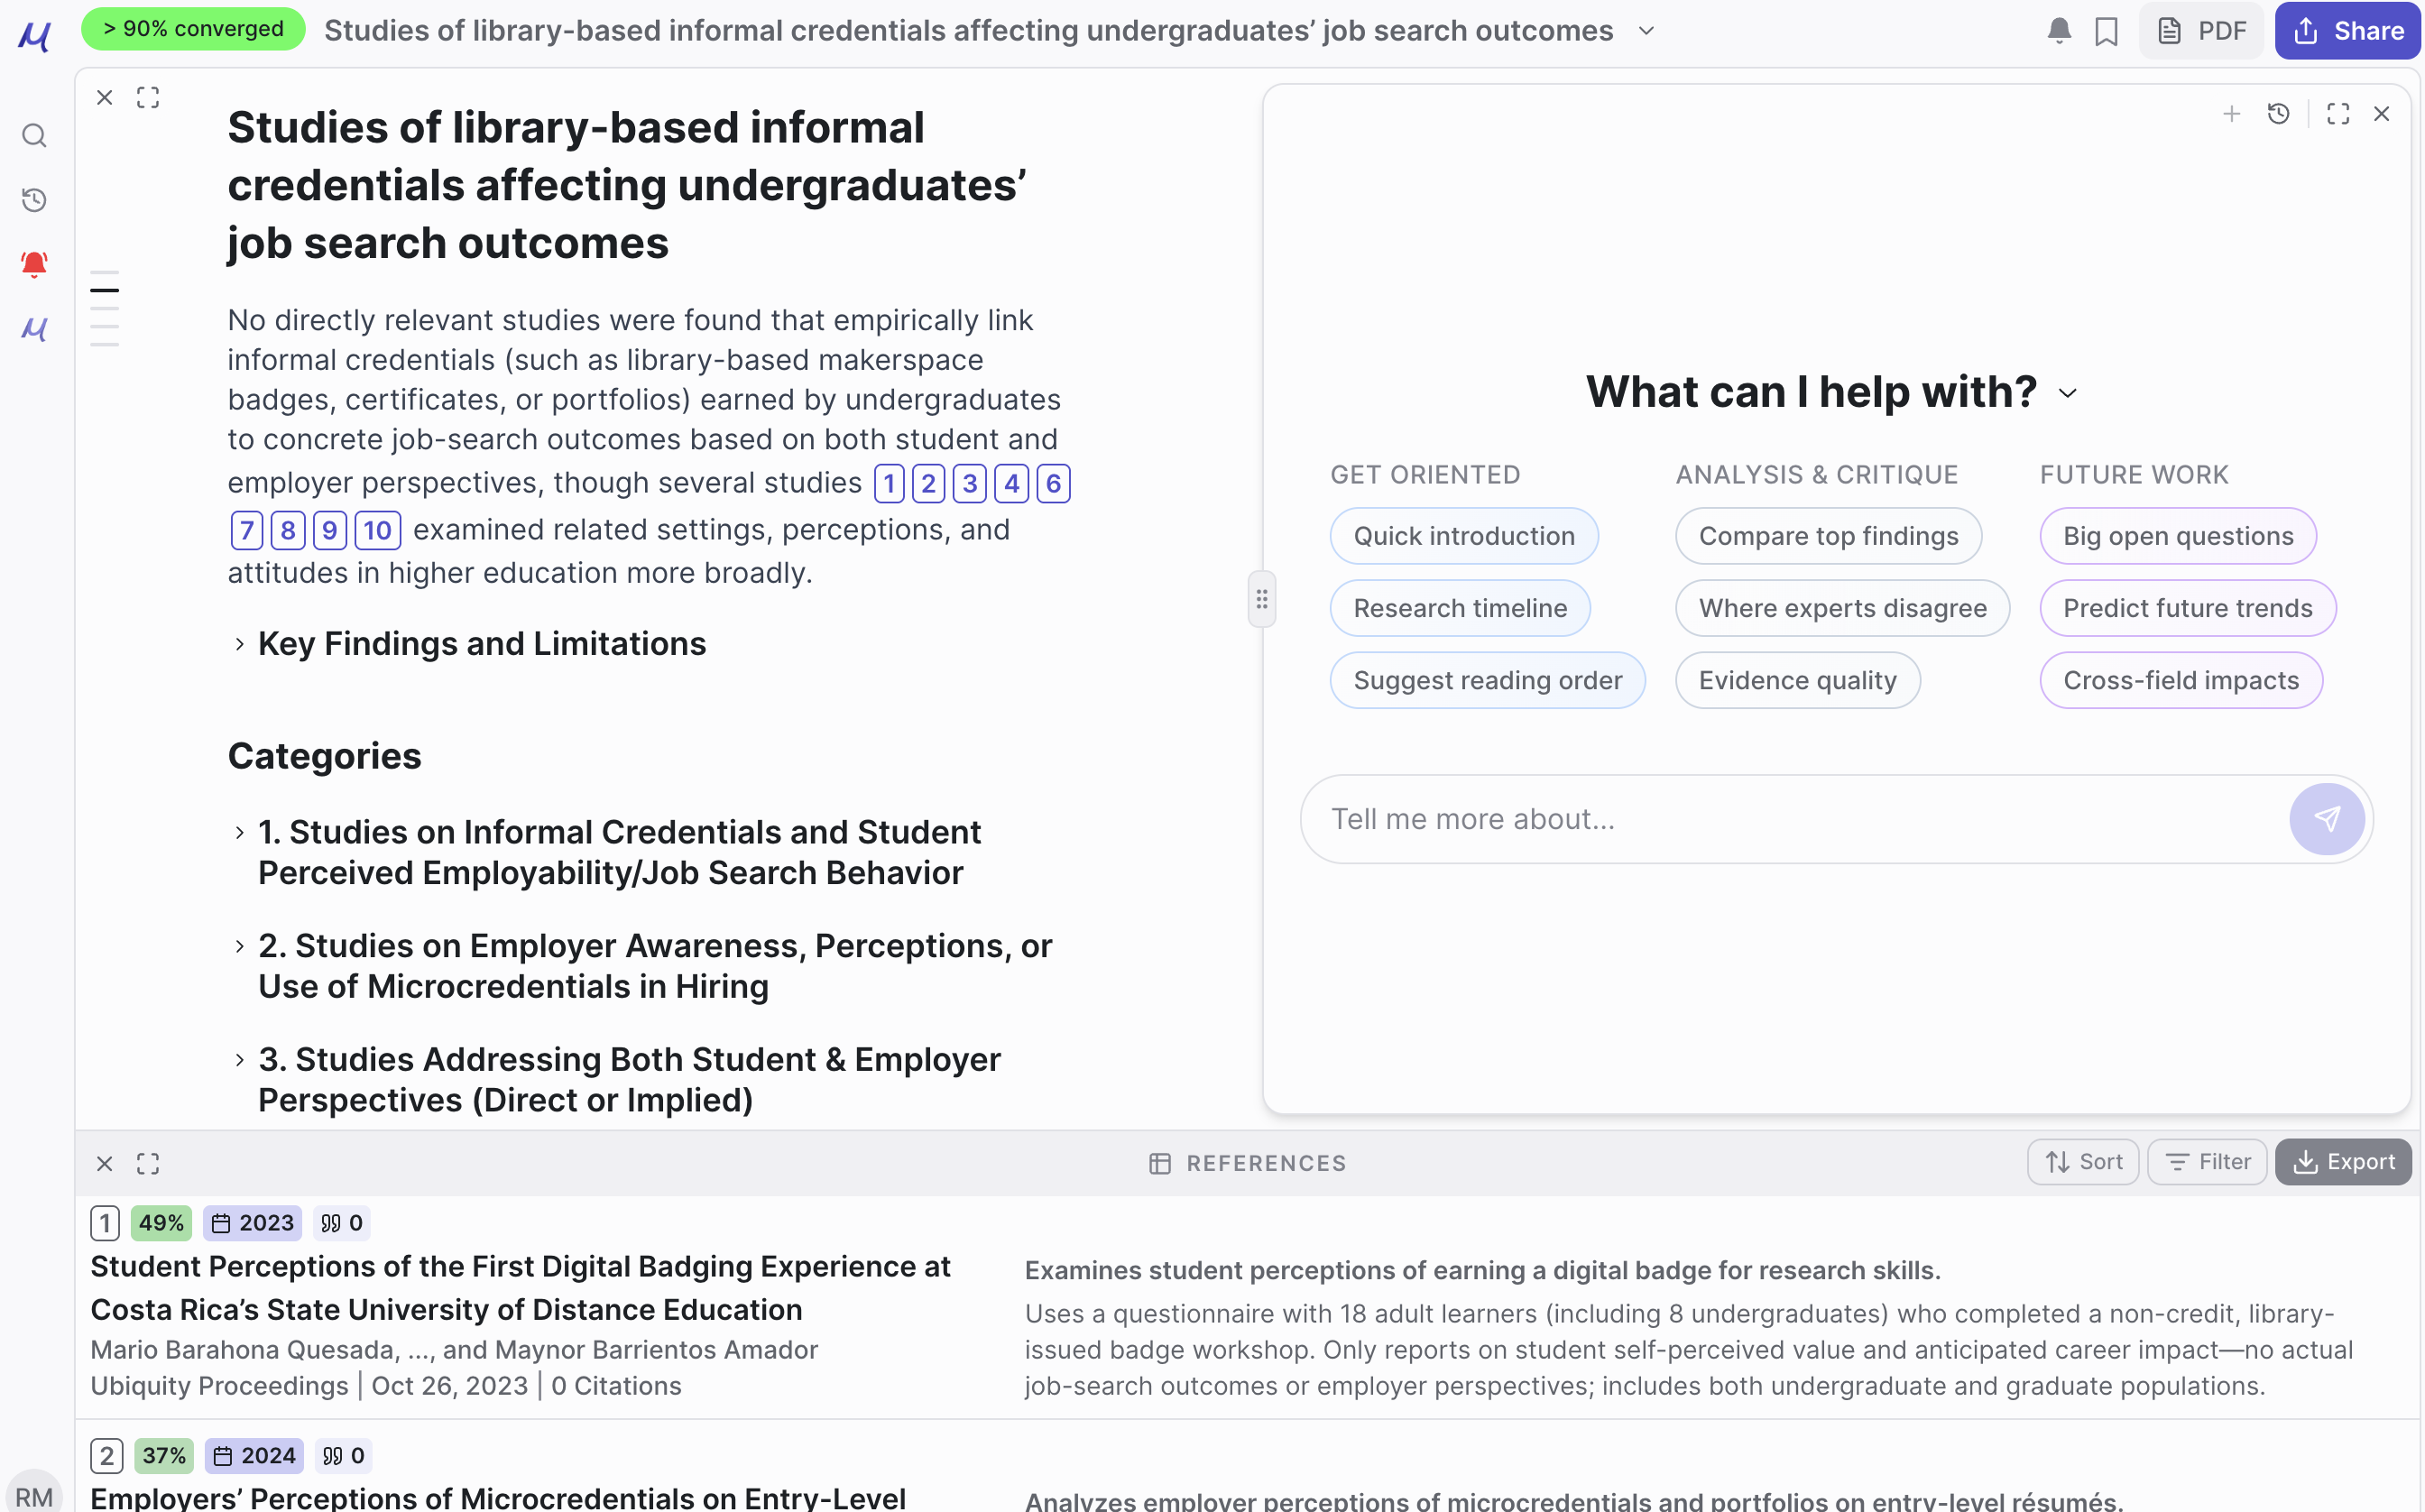
Task: Jump to first section in outline navigator
Action: click(x=104, y=272)
